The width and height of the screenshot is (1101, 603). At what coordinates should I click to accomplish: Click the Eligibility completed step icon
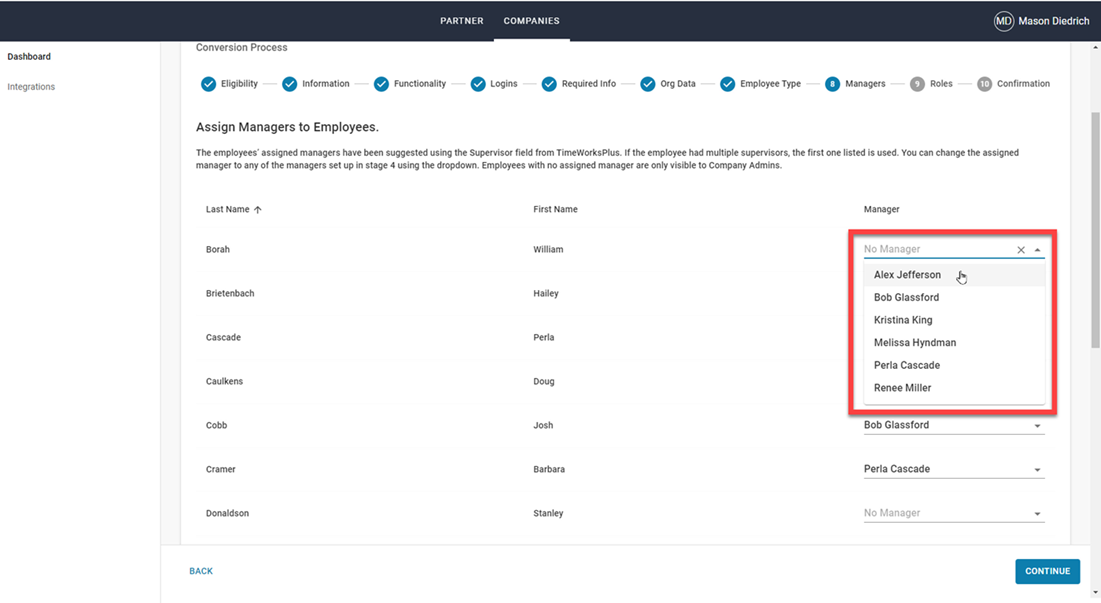point(209,84)
